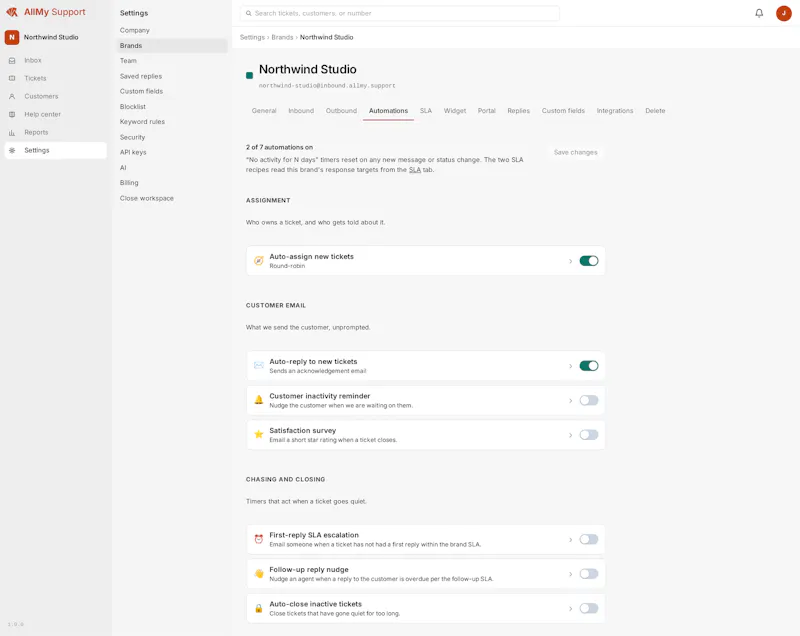The width and height of the screenshot is (800, 636).
Task: Click the compass icon for Auto-assign
Action: tap(259, 261)
